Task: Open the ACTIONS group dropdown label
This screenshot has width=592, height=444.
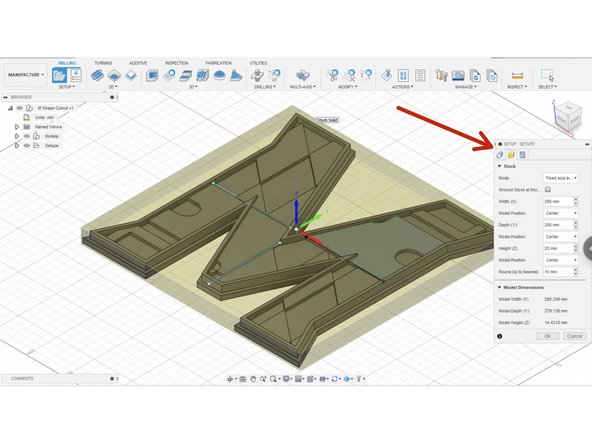Action: [x=402, y=87]
